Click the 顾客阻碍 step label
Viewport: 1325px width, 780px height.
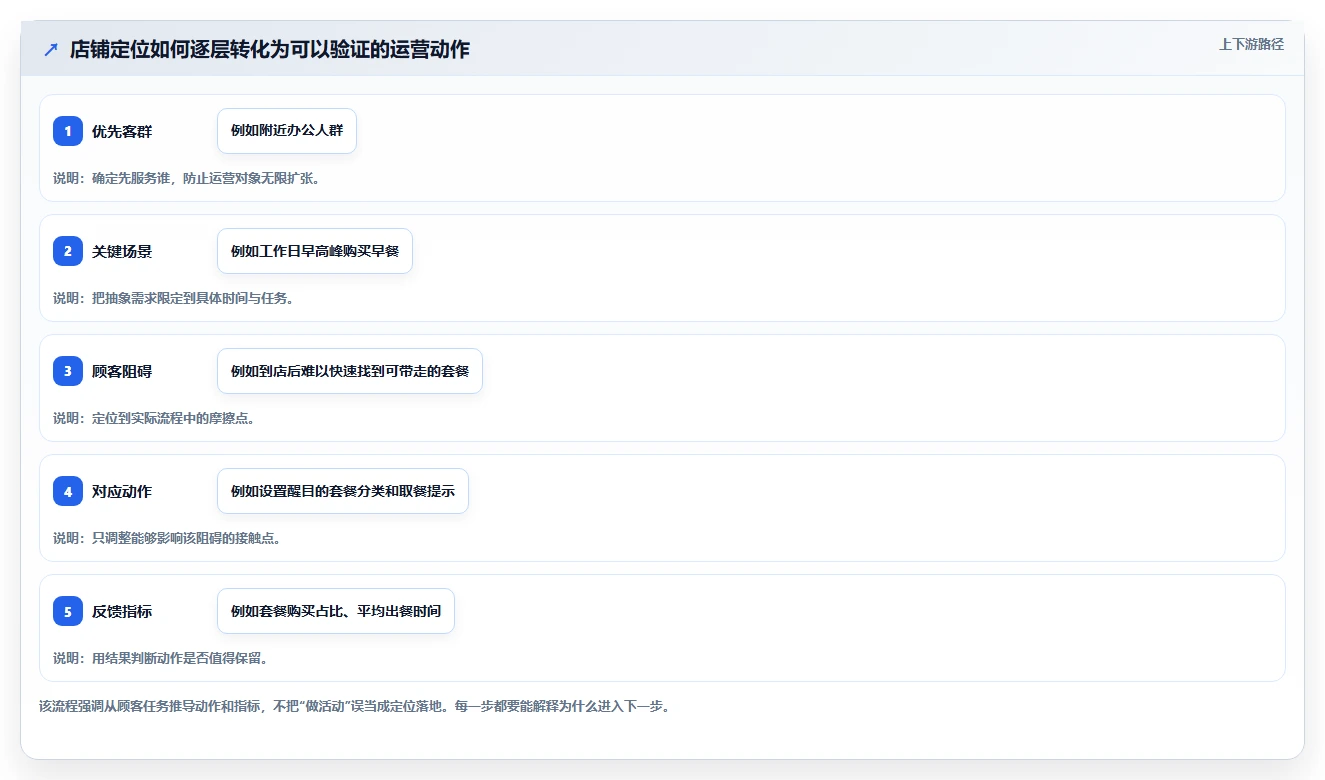pos(122,371)
